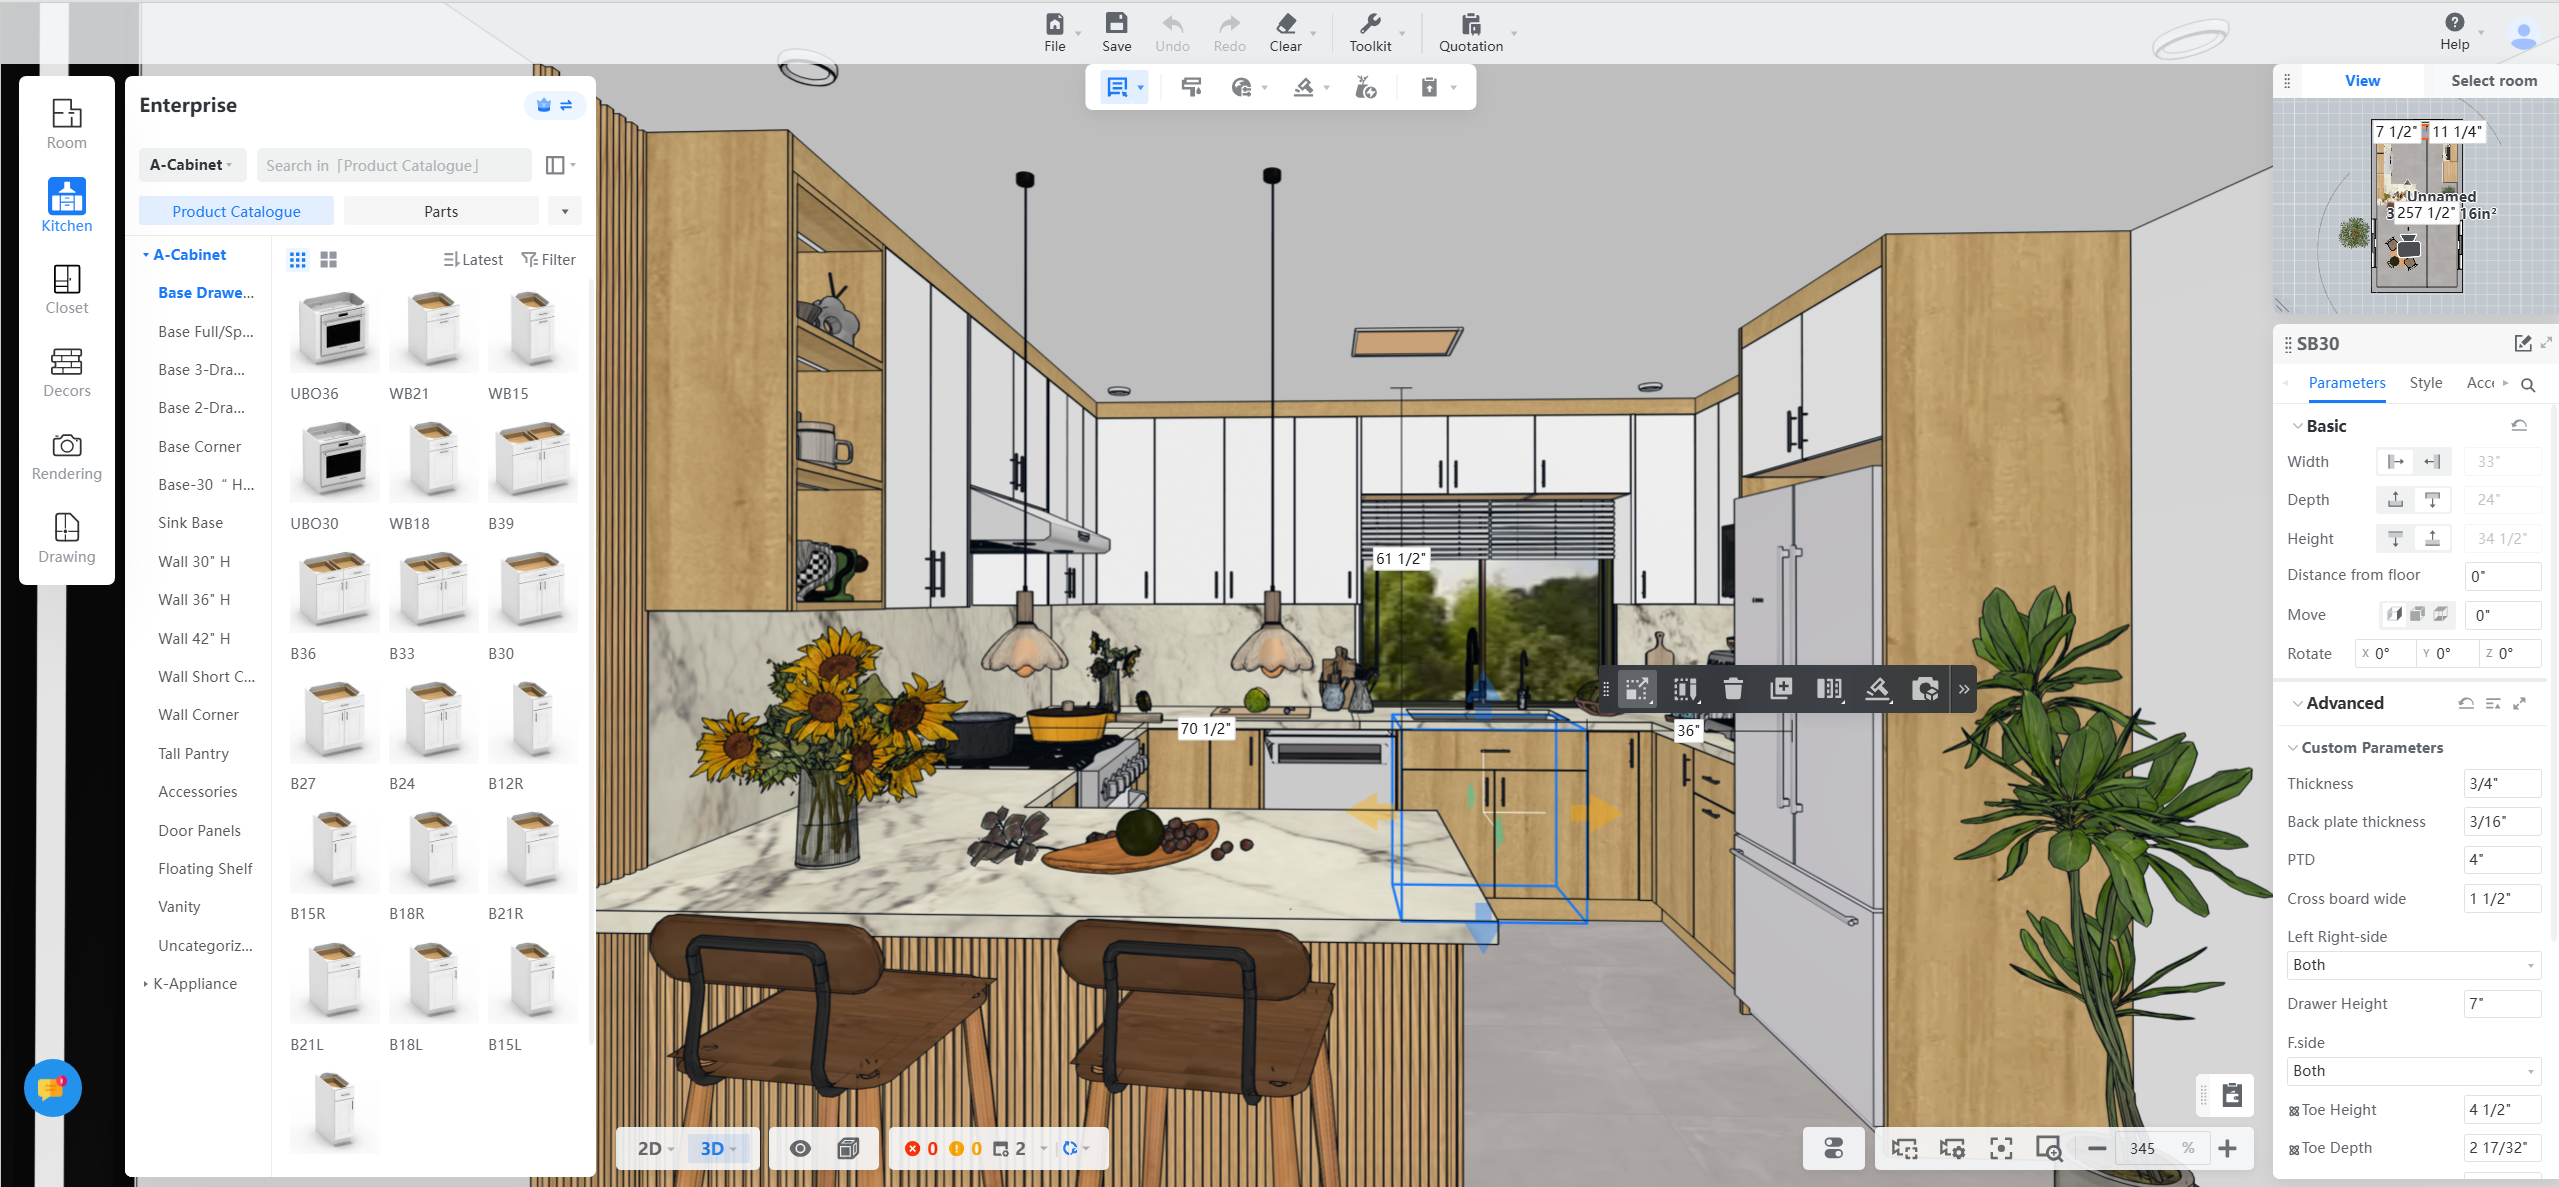The width and height of the screenshot is (2559, 1187).
Task: Switch to the Parts tab
Action: click(441, 211)
